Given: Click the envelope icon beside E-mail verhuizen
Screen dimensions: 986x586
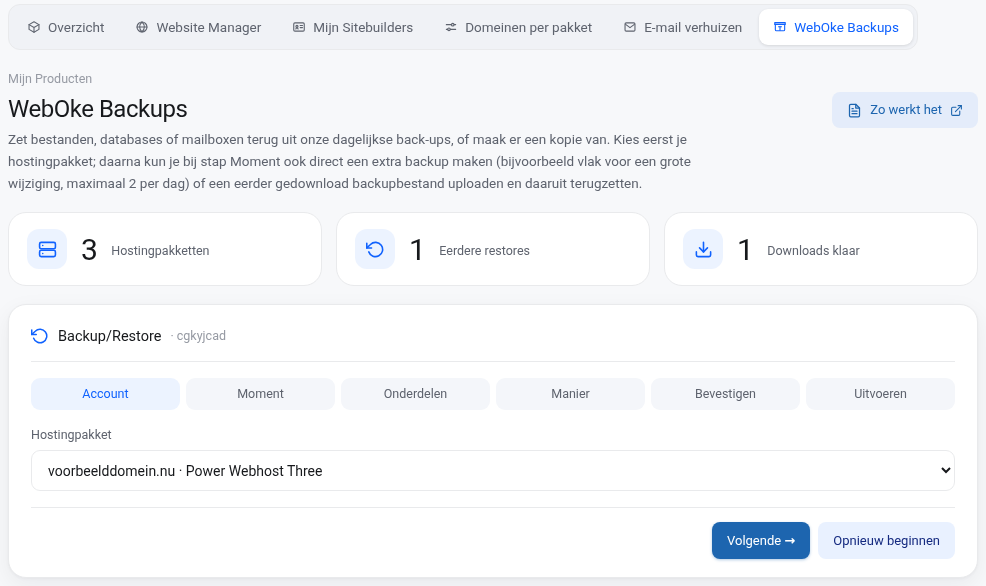Looking at the screenshot, I should 629,27.
